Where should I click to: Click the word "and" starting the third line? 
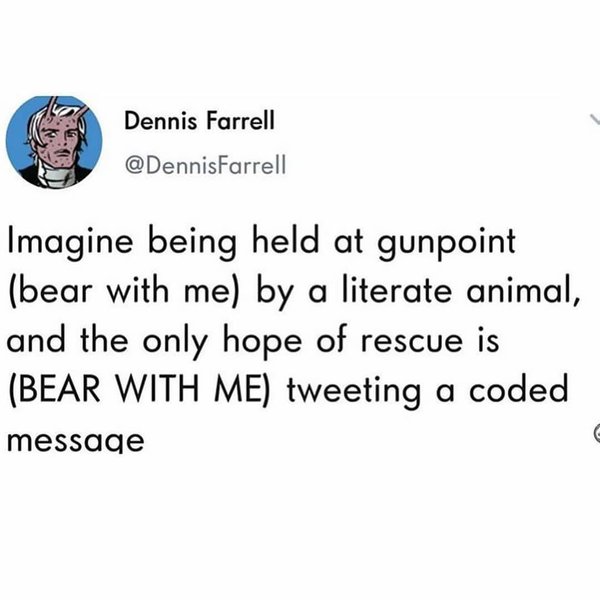point(36,341)
